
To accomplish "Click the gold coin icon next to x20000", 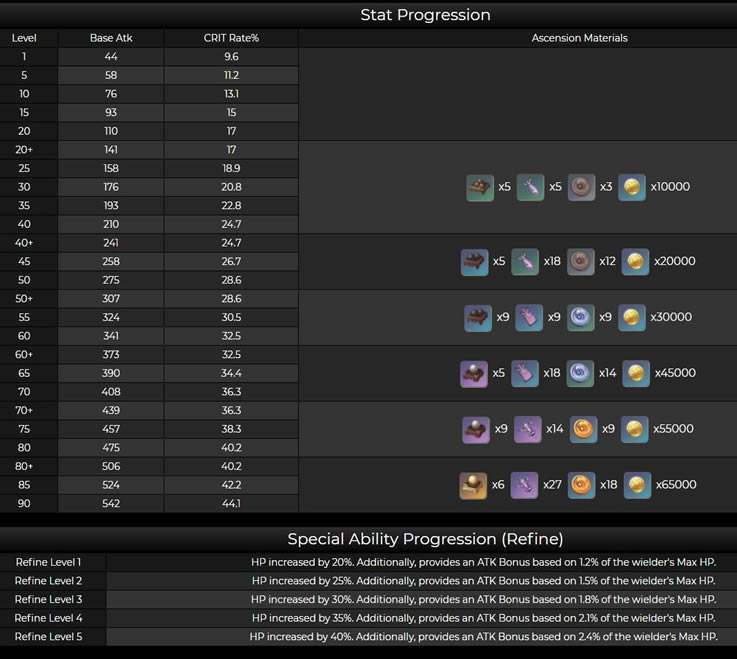I will coord(634,262).
